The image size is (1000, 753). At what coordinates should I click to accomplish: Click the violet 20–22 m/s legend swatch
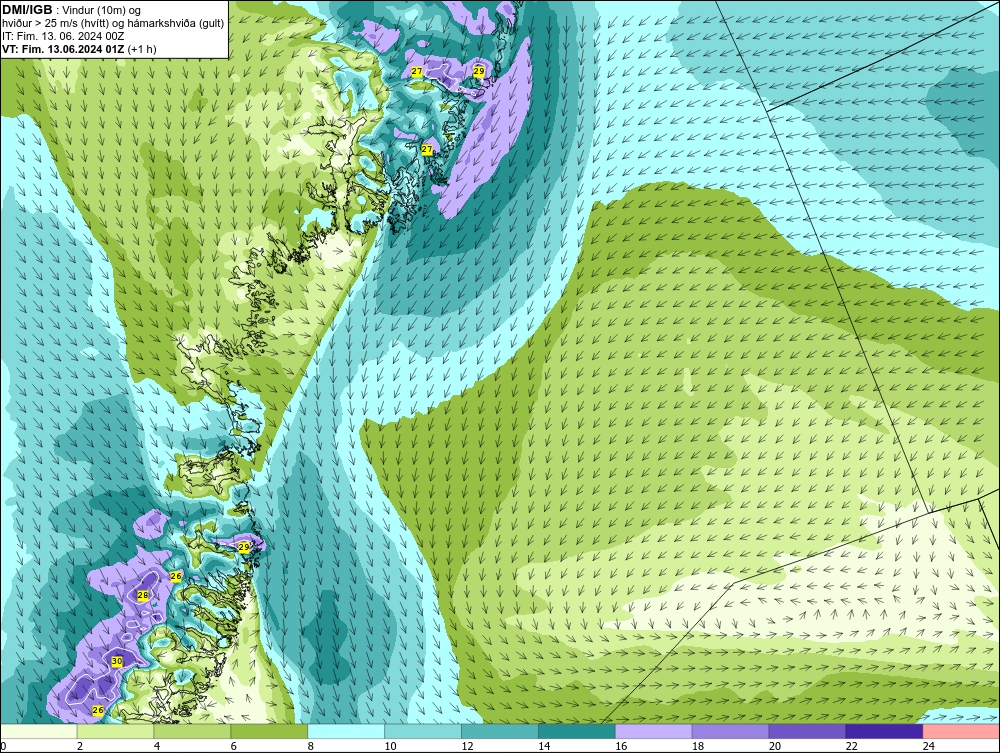pos(807,731)
